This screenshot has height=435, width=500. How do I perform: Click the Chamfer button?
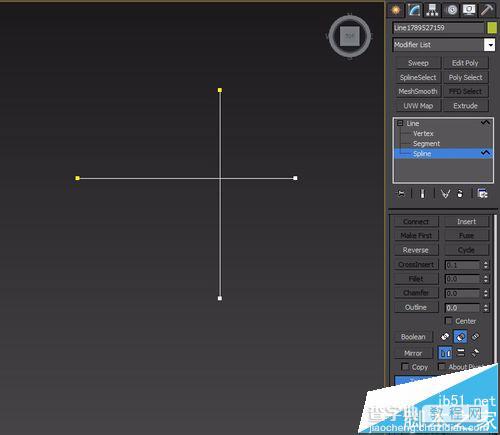click(x=416, y=293)
